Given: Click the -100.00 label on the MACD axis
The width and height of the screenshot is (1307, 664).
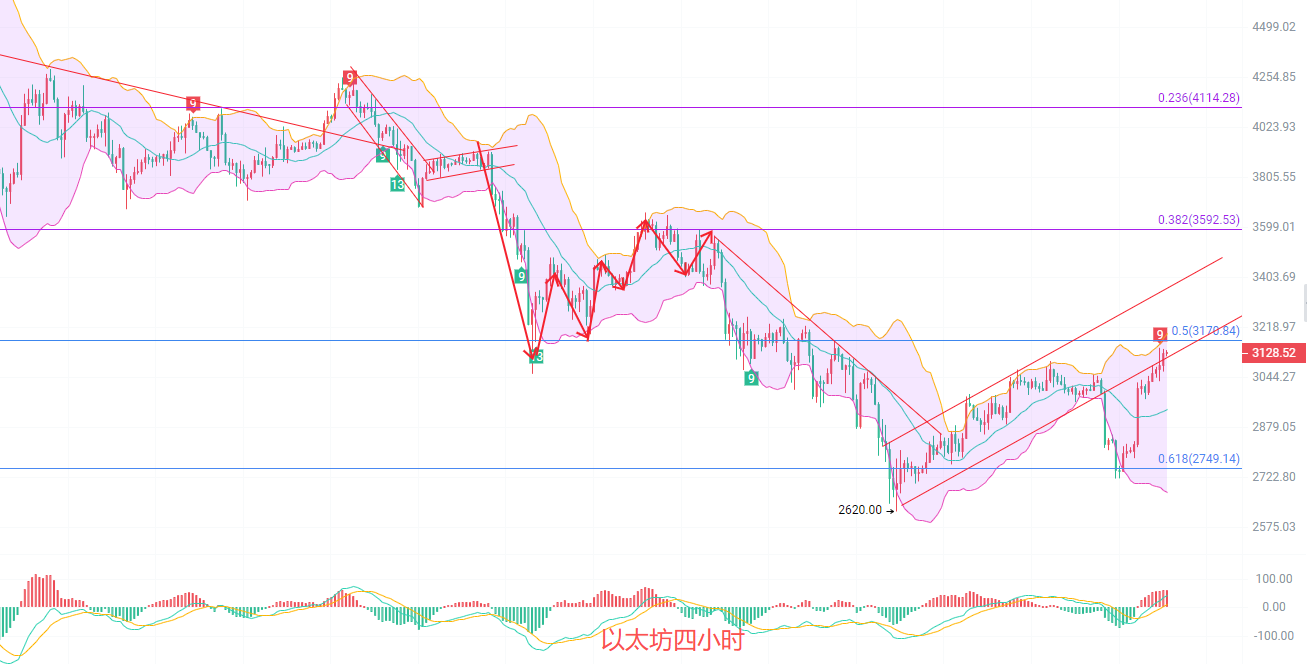Looking at the screenshot, I should tap(1273, 636).
